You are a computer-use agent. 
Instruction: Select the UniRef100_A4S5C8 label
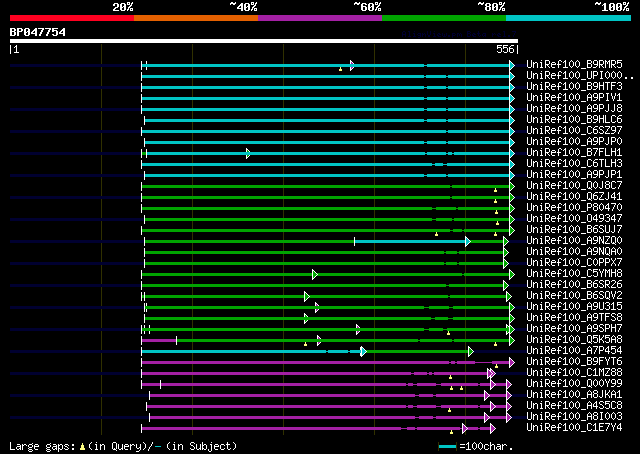click(574, 406)
